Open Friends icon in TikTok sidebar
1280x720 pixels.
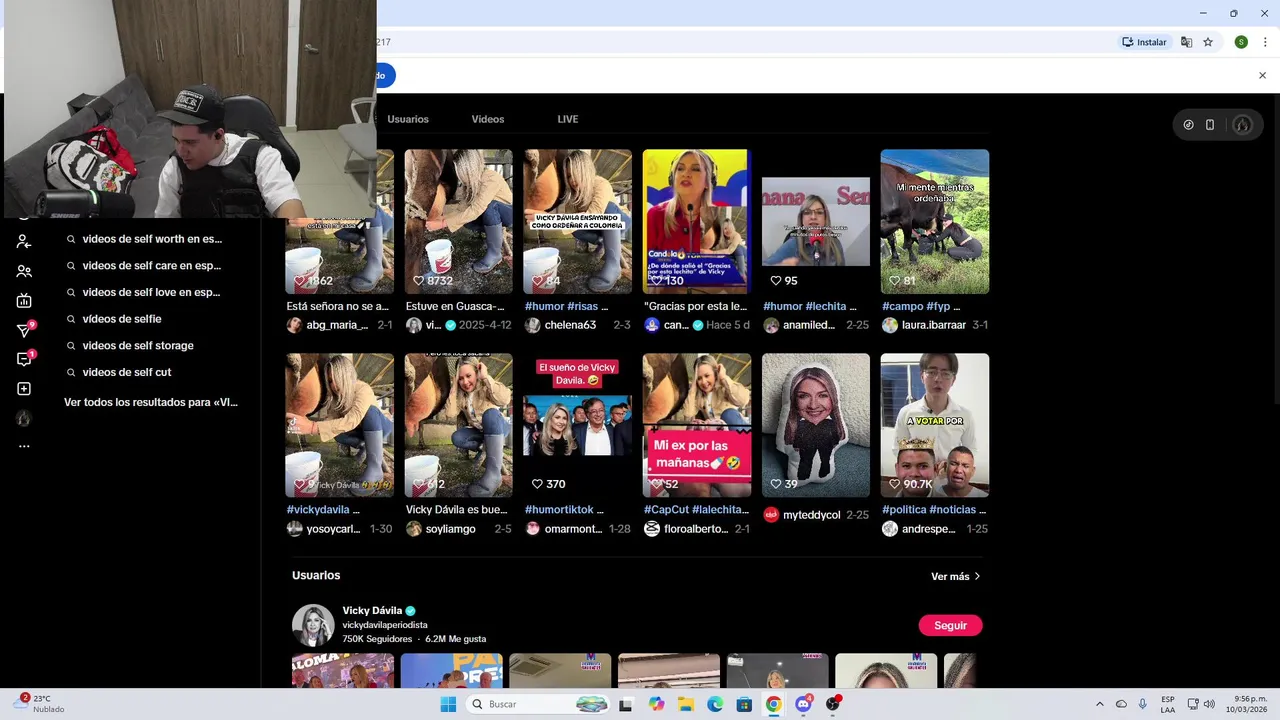[24, 271]
